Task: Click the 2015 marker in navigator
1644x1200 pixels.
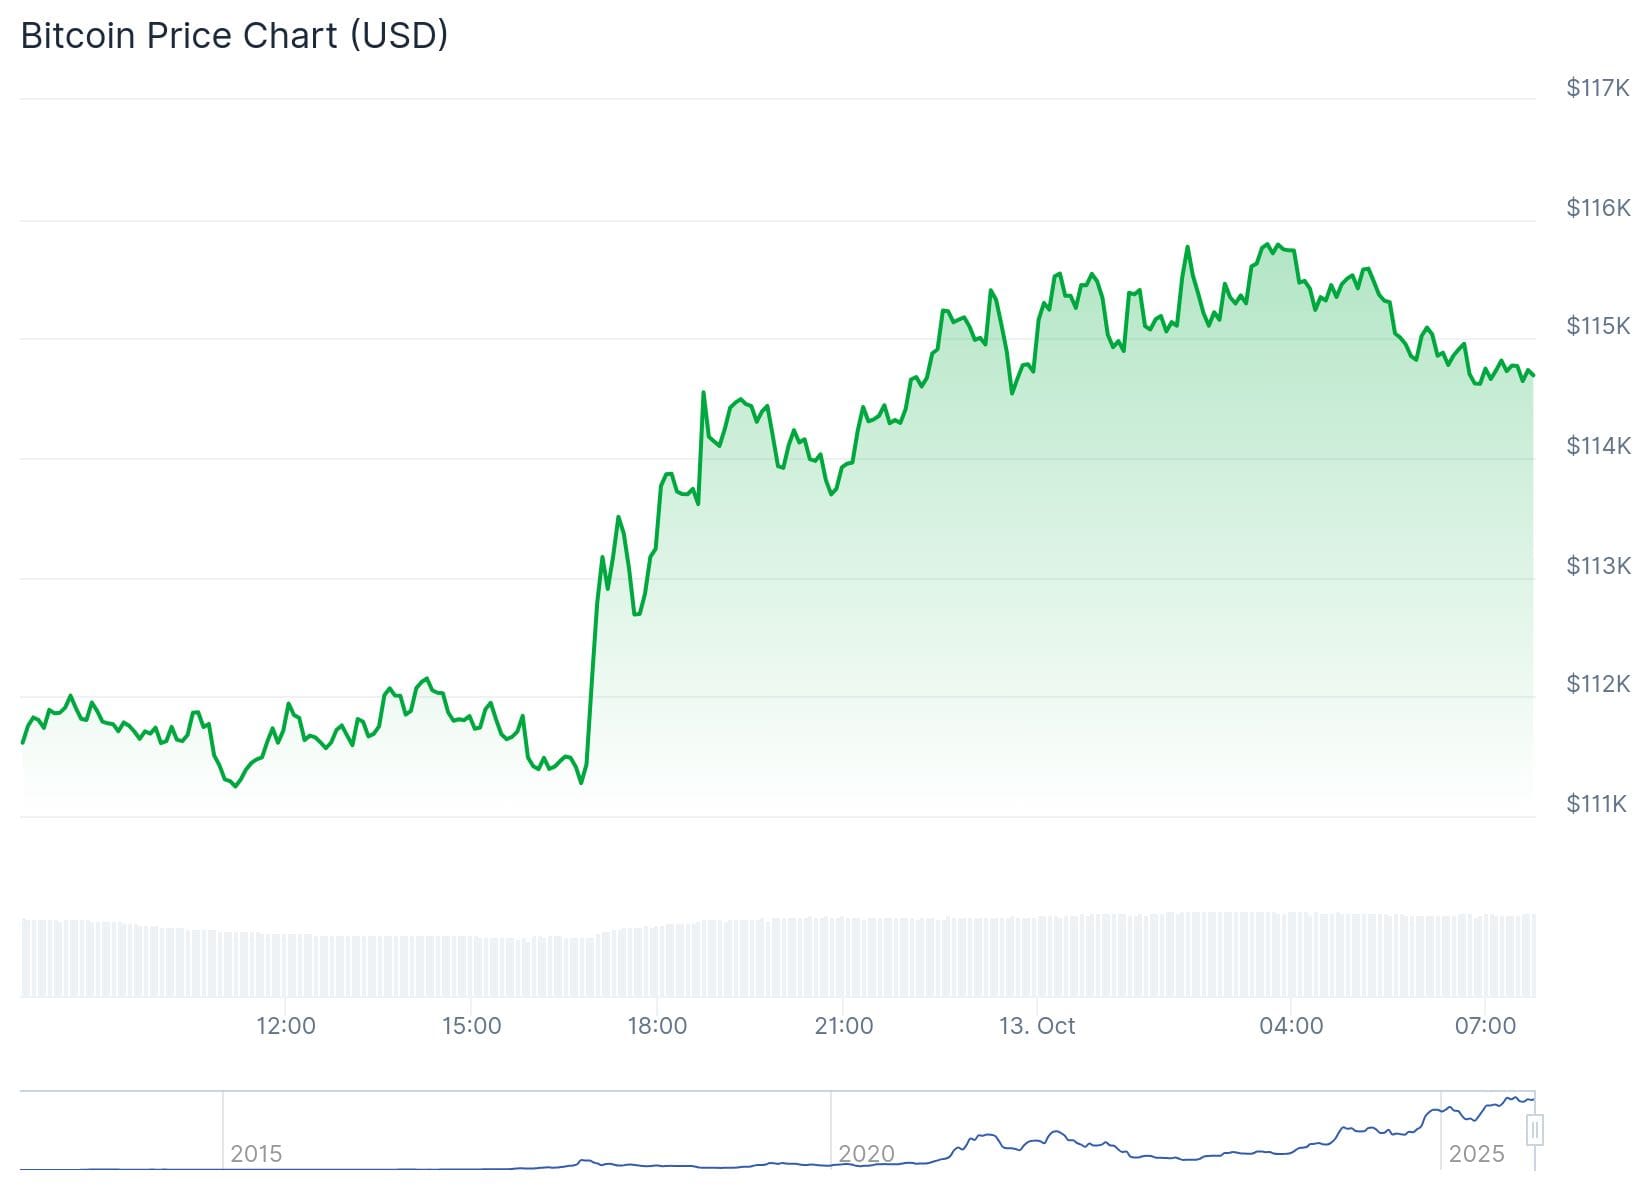Action: point(256,1154)
